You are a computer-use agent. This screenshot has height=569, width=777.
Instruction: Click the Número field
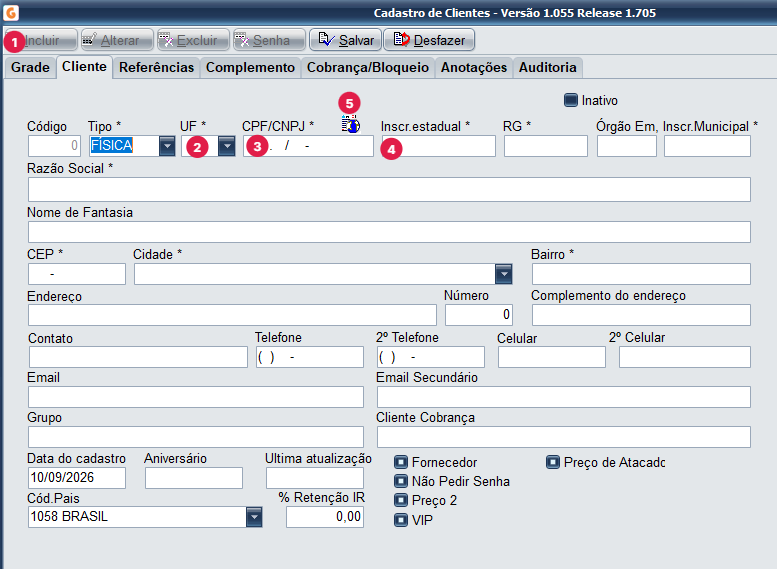pos(479,315)
